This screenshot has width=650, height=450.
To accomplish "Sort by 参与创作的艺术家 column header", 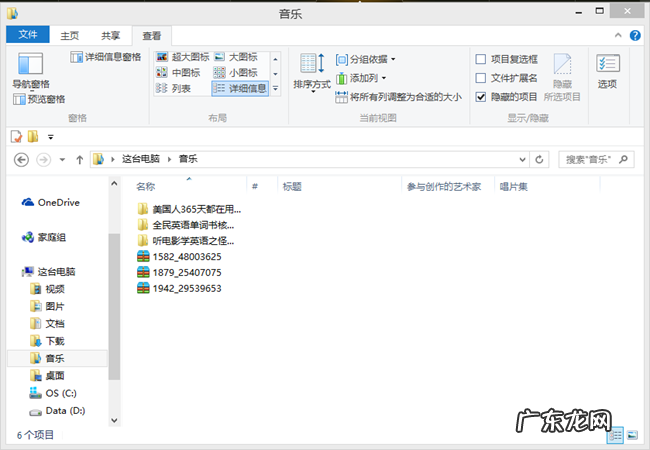I will pyautogui.click(x=448, y=186).
